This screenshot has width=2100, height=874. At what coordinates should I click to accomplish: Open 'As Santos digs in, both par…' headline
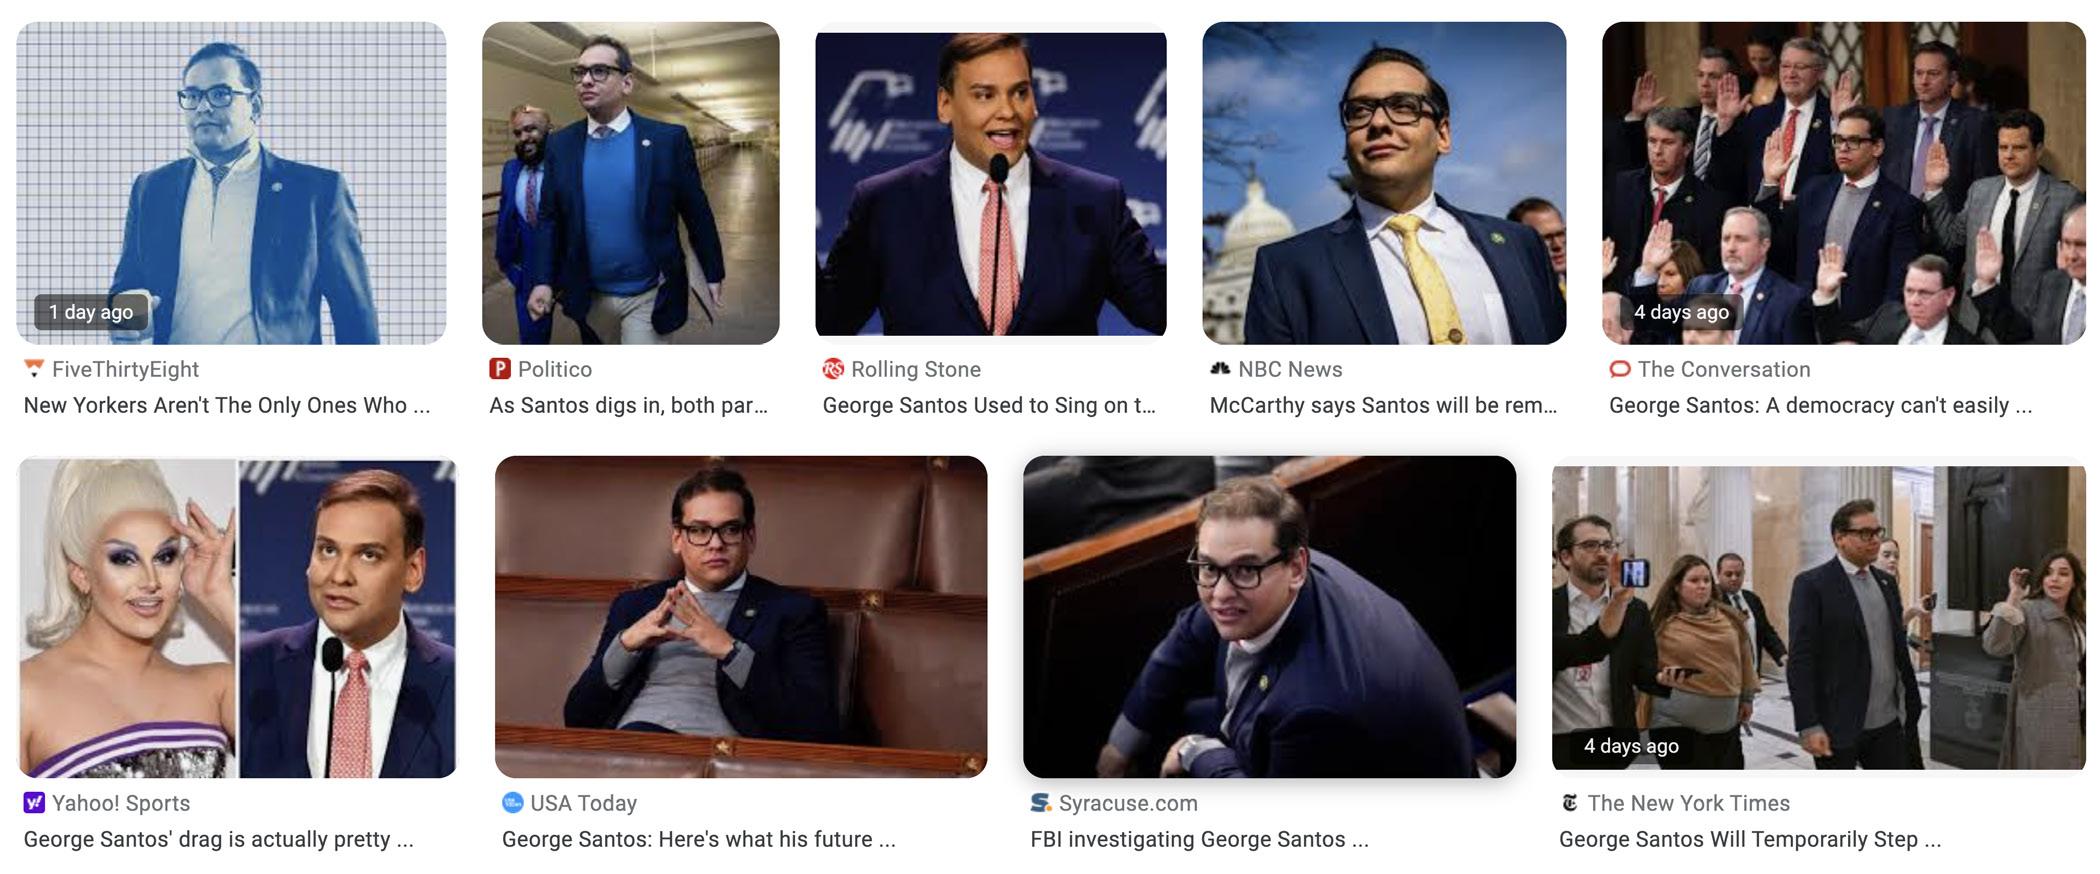point(629,405)
